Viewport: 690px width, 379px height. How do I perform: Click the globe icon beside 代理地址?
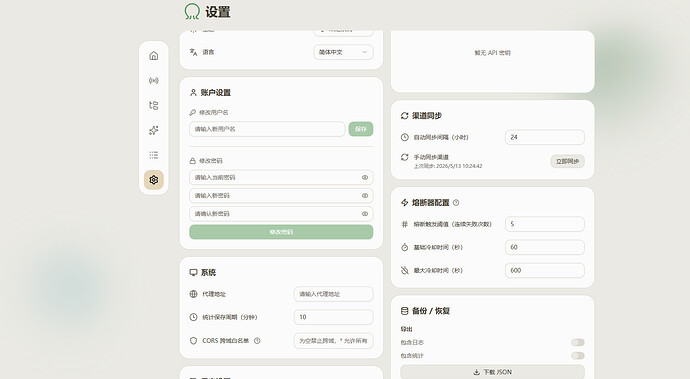(x=193, y=294)
